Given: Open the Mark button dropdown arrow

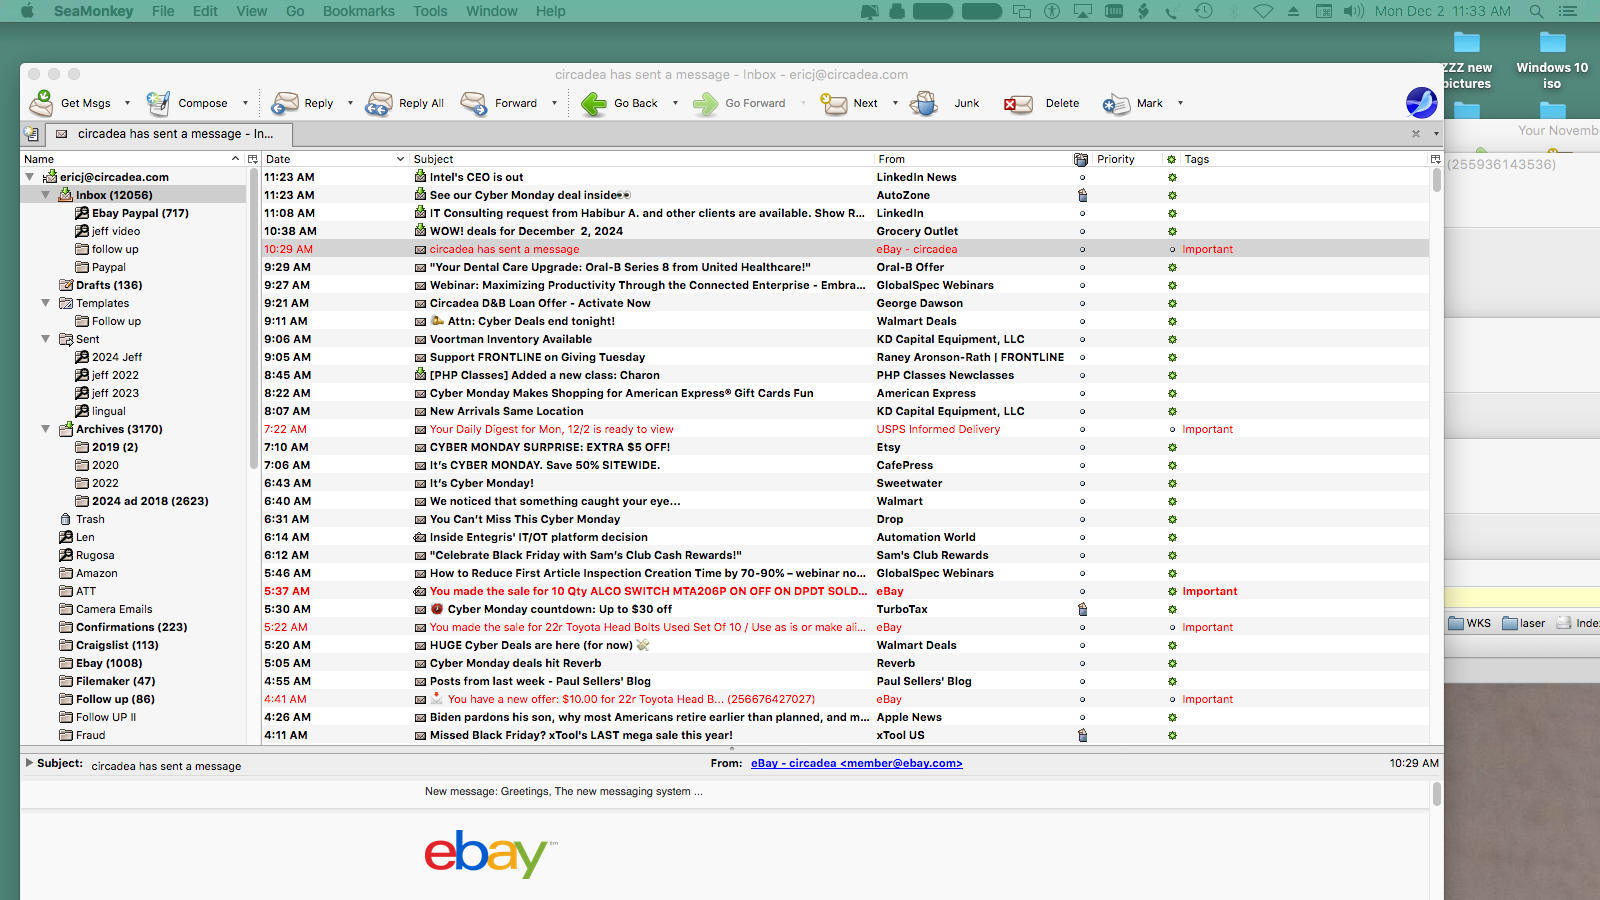Looking at the screenshot, I should point(1180,103).
